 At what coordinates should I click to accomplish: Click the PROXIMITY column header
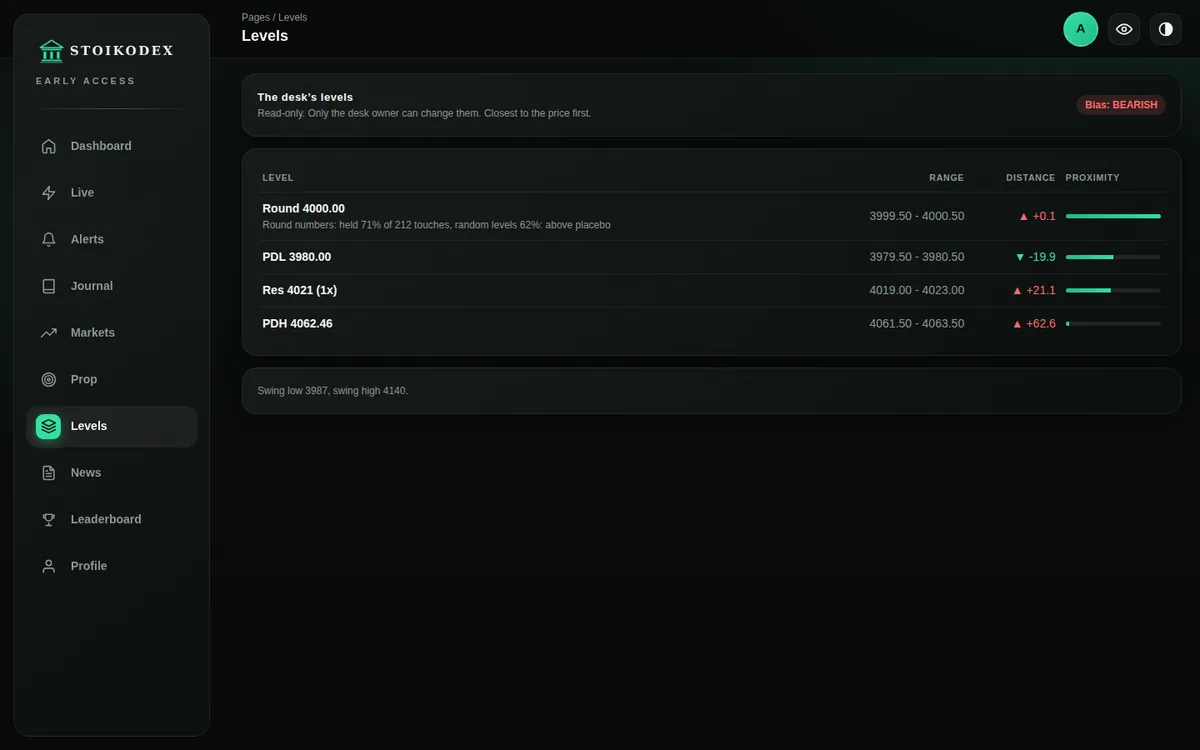(1092, 178)
